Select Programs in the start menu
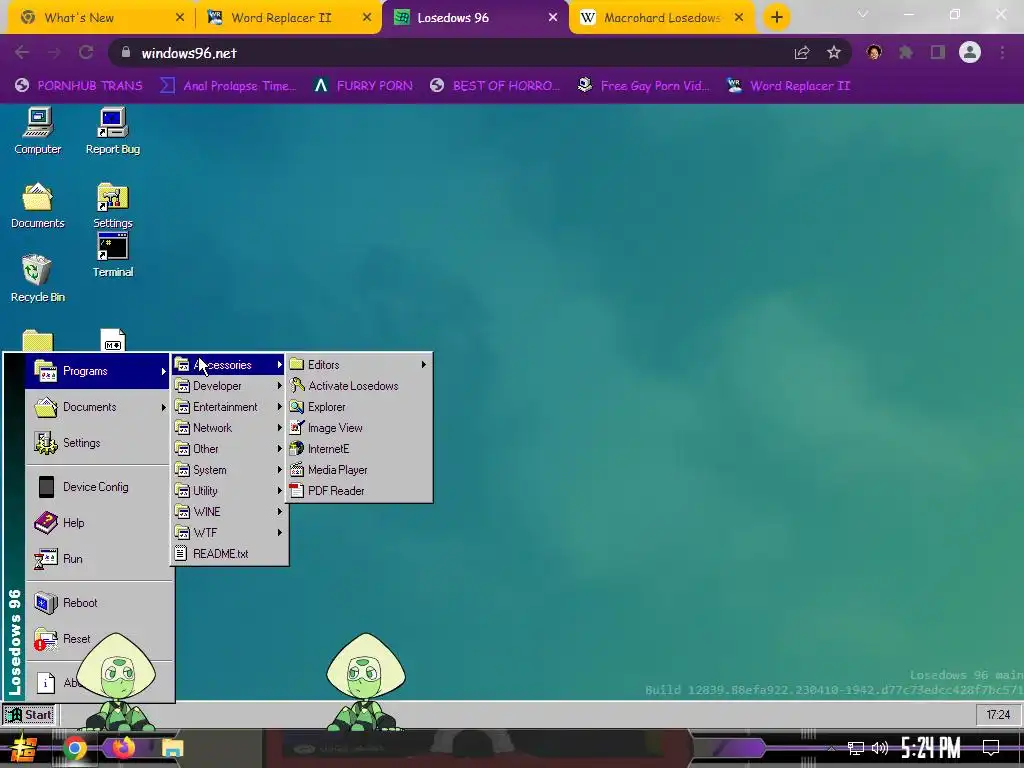The image size is (1024, 768). point(97,371)
